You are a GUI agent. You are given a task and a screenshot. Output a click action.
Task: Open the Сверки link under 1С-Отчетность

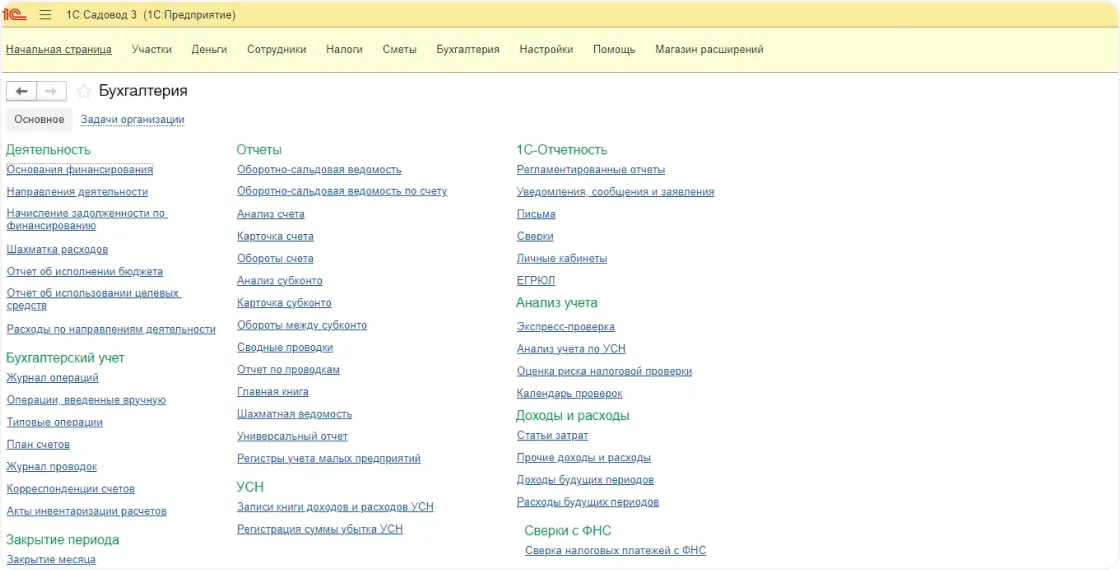tap(535, 236)
